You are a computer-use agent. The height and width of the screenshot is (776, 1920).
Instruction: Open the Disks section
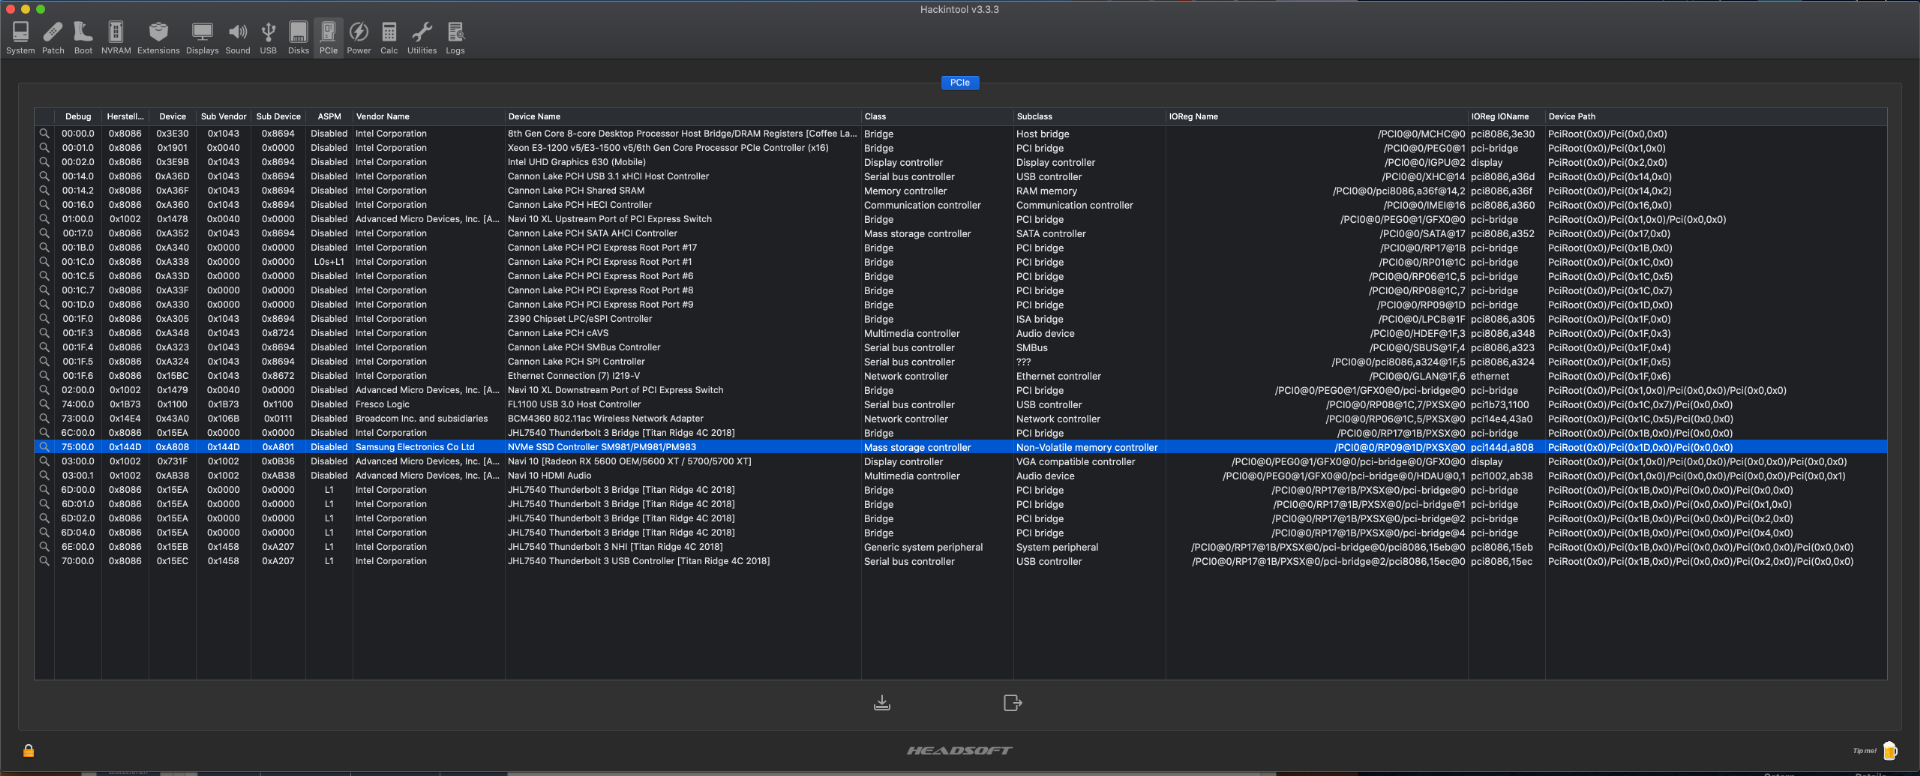coord(298,37)
